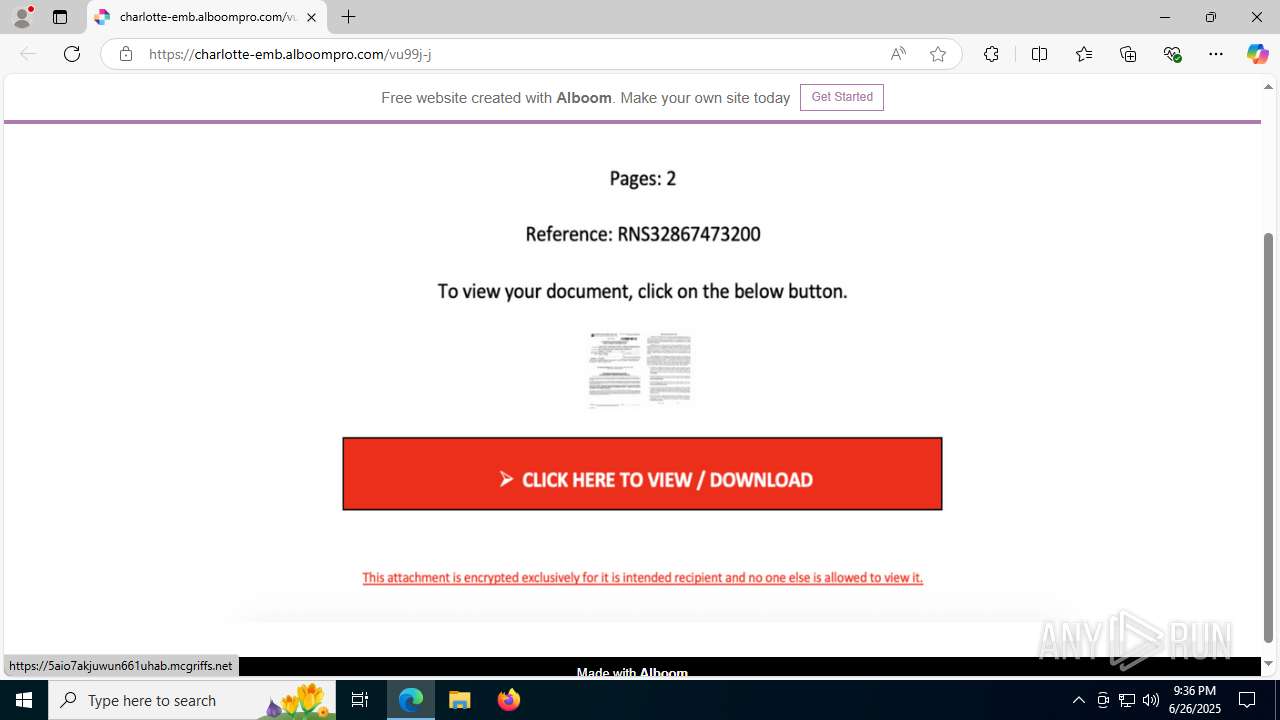The width and height of the screenshot is (1280, 720).
Task: Open network status tray icon
Action: coord(1127,700)
